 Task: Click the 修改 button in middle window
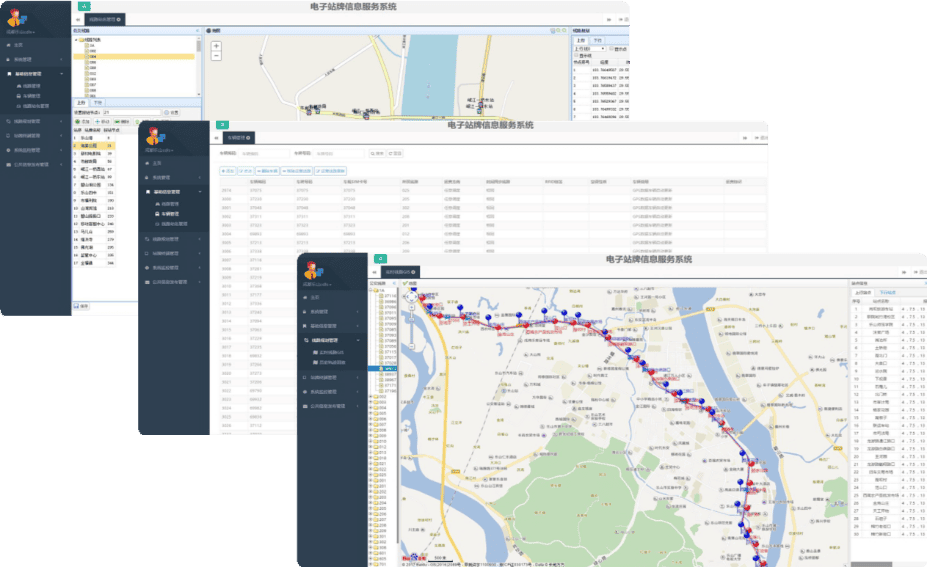[x=245, y=171]
